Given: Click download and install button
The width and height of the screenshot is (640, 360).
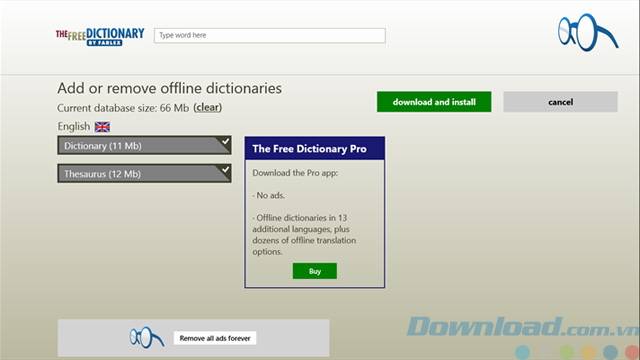Looking at the screenshot, I should click(434, 102).
